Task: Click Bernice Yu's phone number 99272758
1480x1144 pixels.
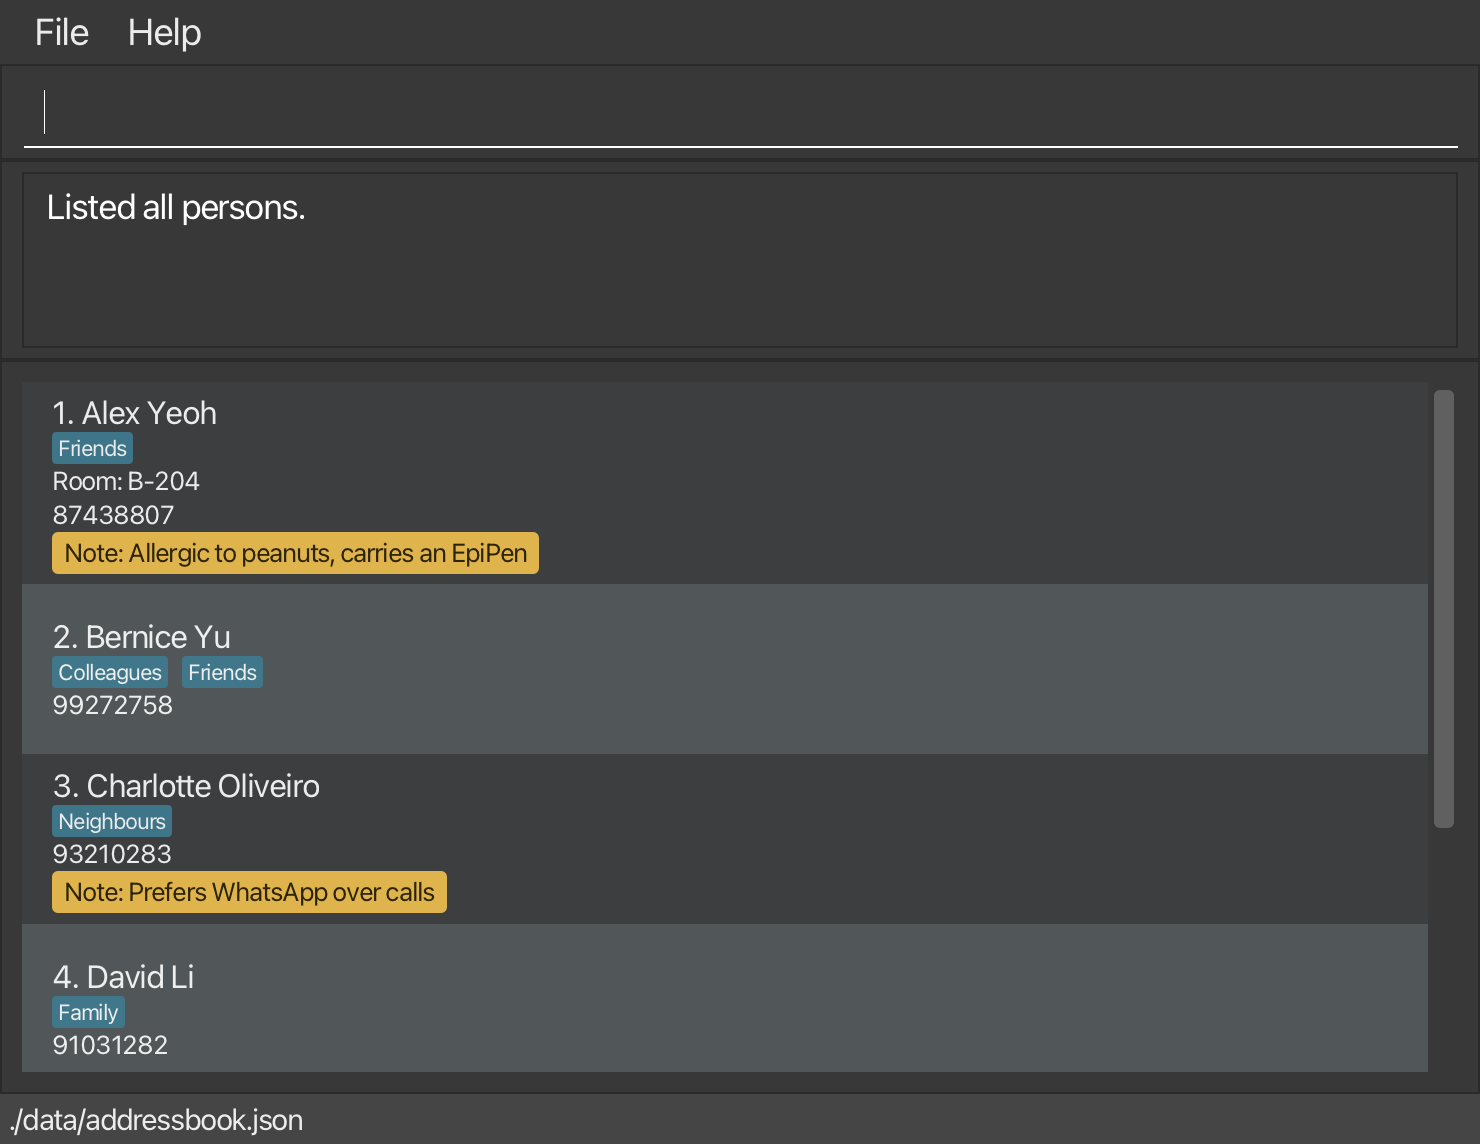Action: click(113, 705)
